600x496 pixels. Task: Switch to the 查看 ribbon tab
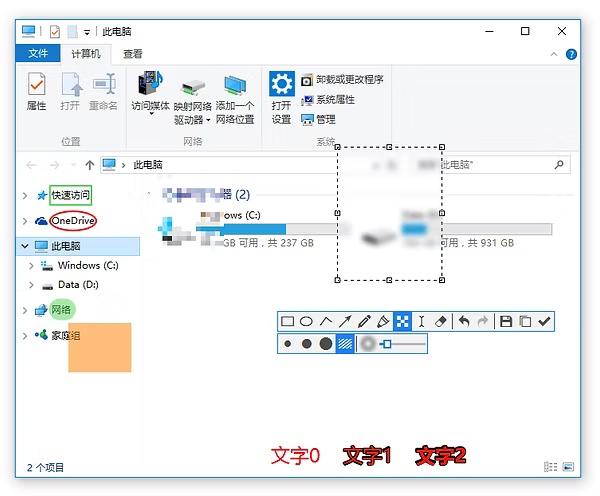[133, 54]
